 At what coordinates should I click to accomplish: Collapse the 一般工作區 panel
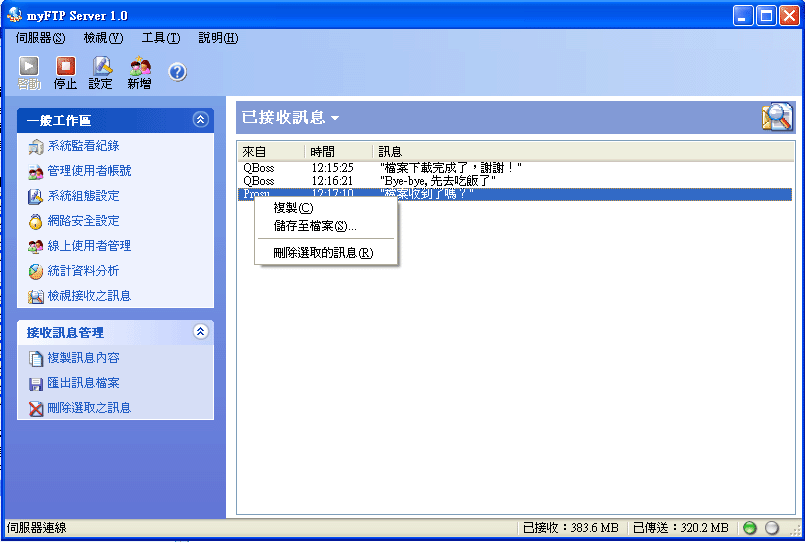click(x=200, y=120)
